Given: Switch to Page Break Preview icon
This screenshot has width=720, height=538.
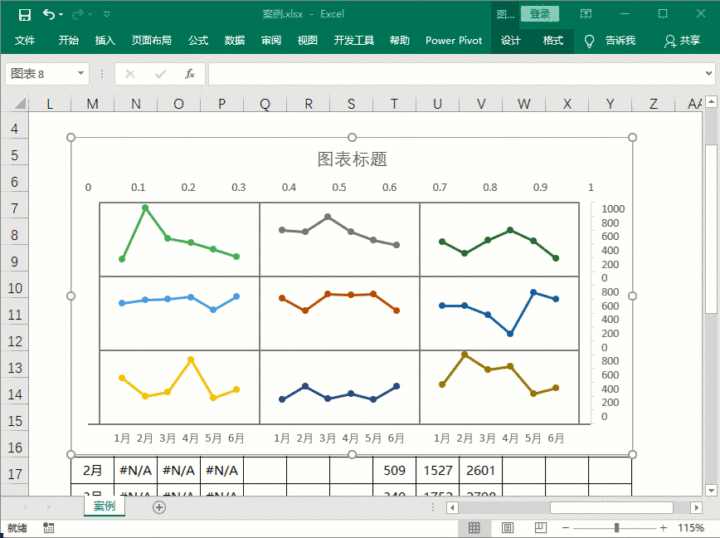Looking at the screenshot, I should (x=540, y=528).
